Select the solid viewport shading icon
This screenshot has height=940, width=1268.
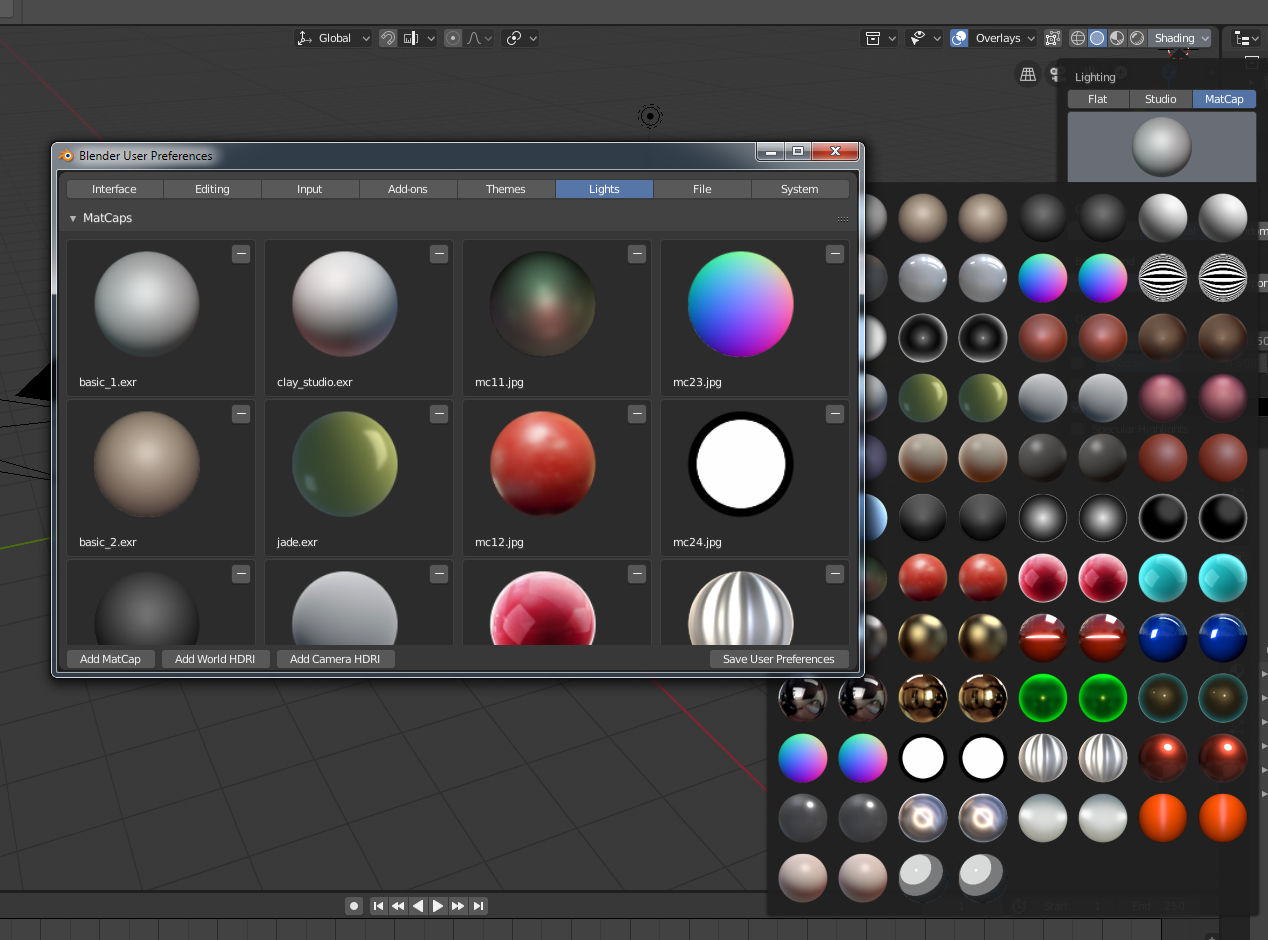[1097, 38]
